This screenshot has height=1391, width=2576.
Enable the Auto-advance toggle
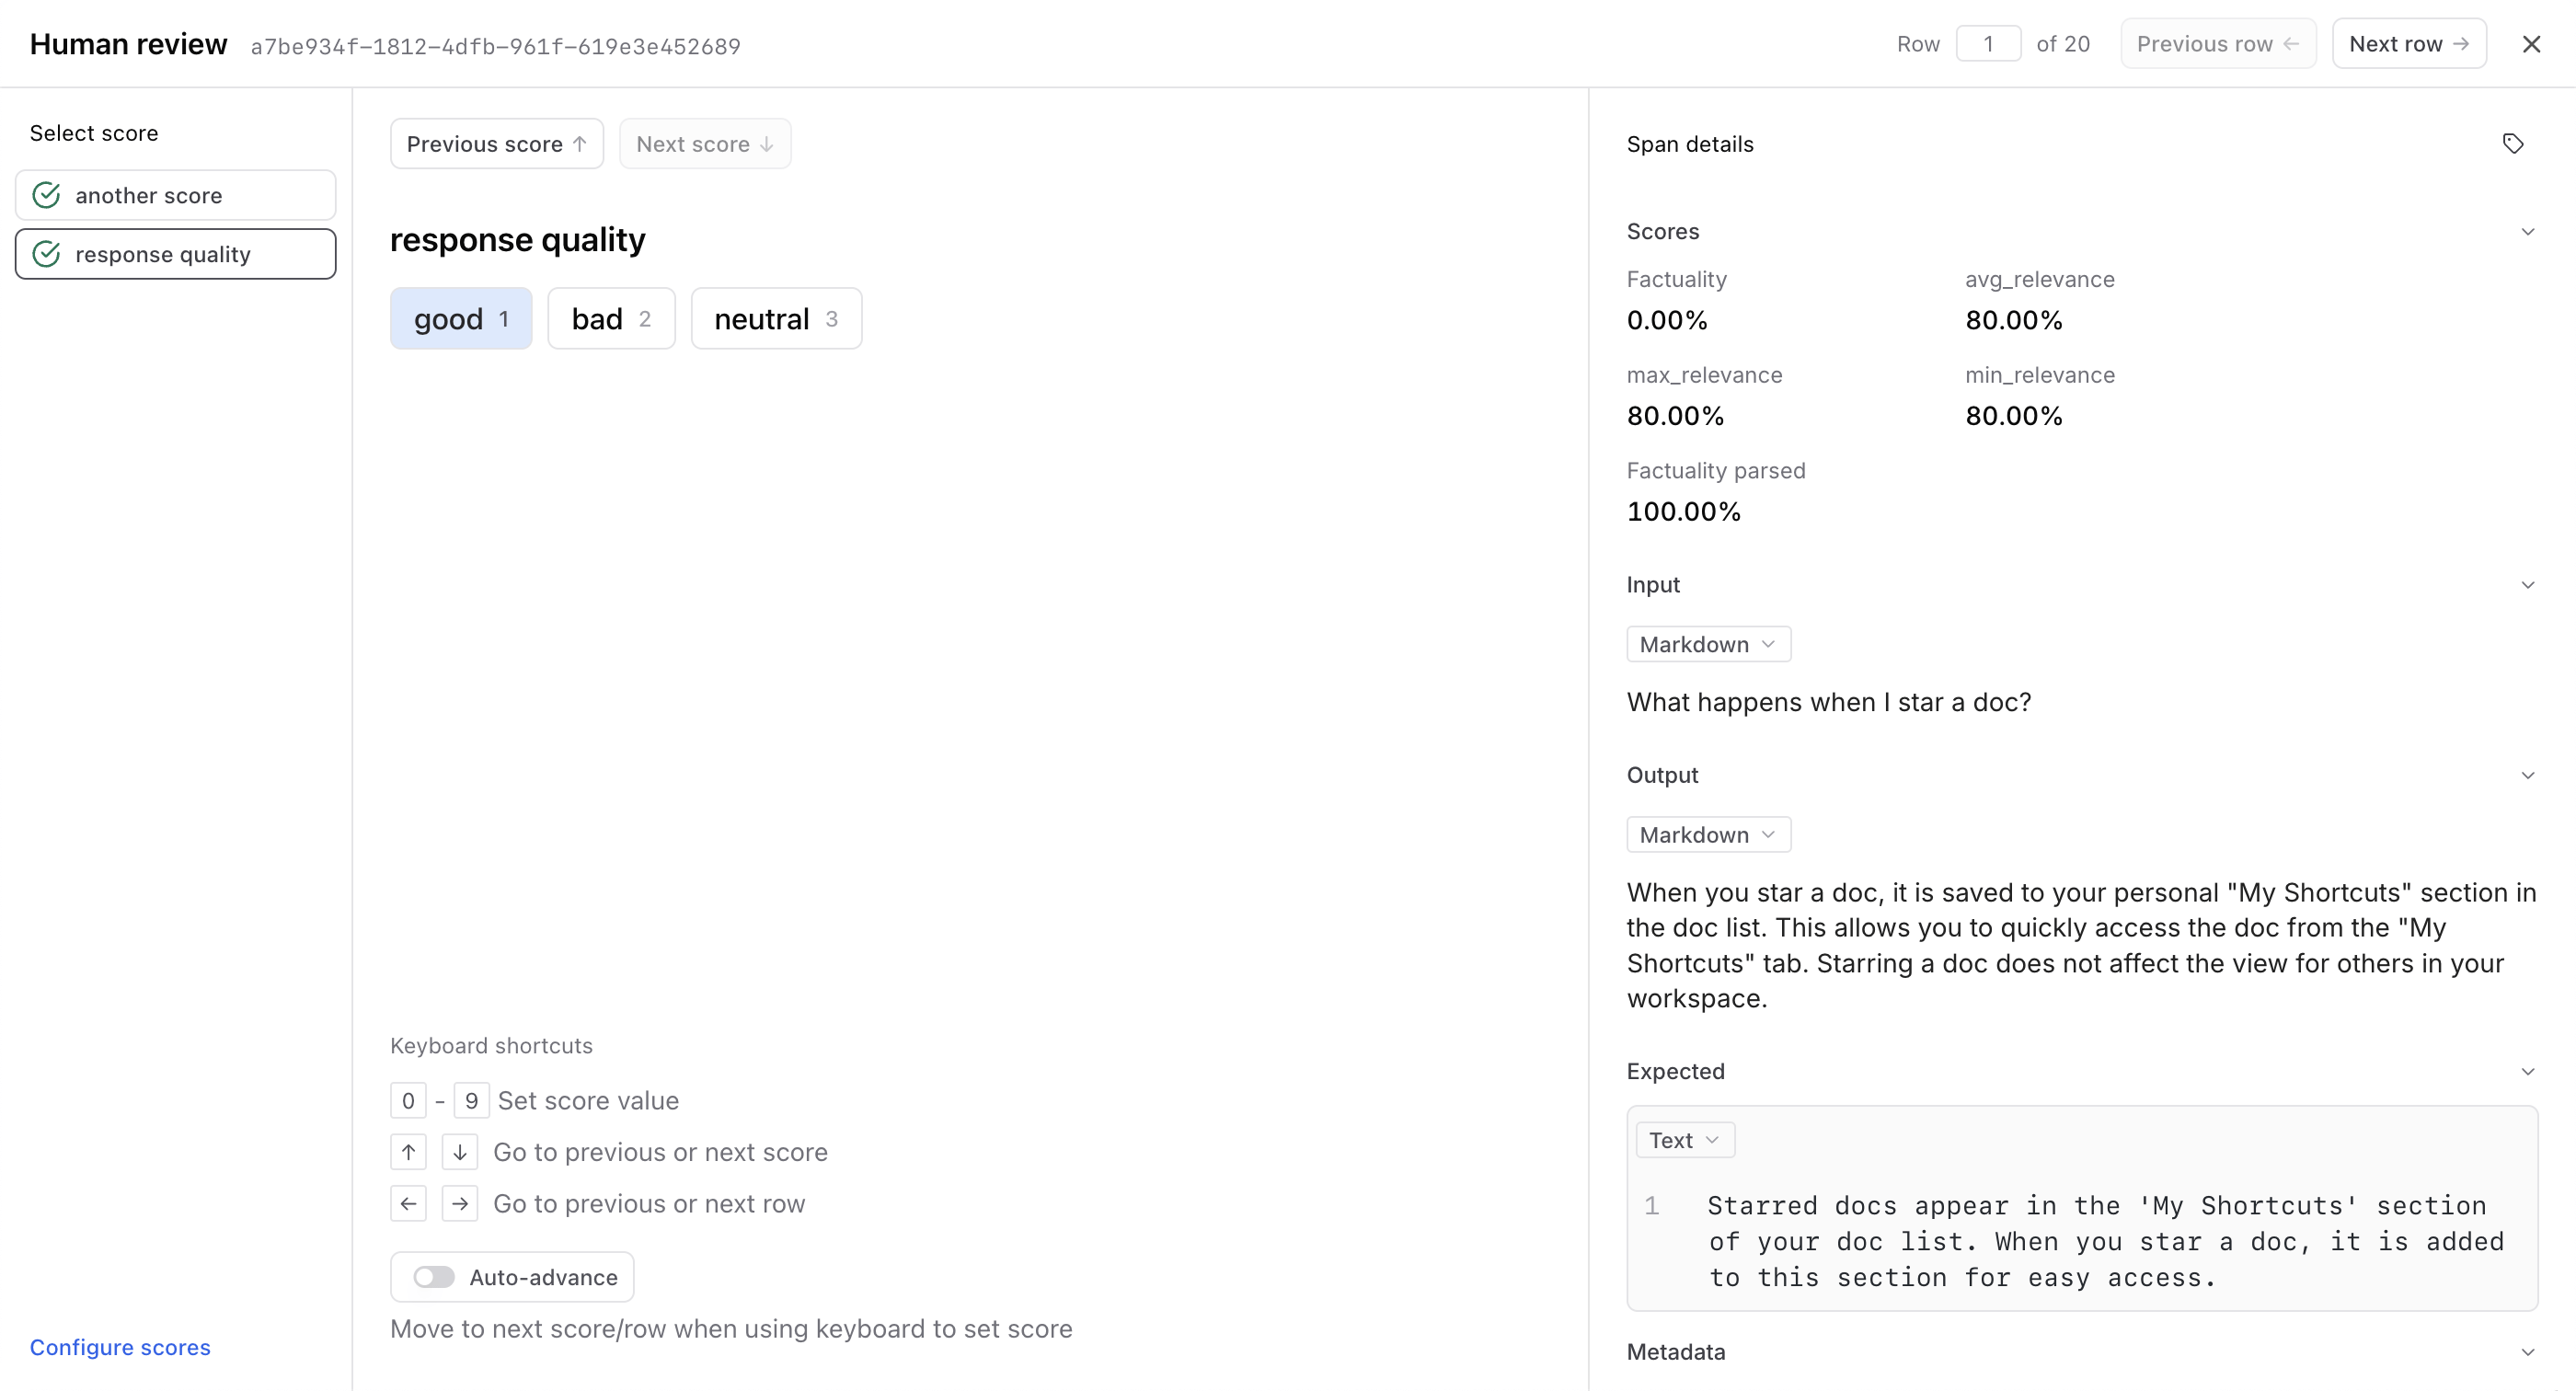434,1277
